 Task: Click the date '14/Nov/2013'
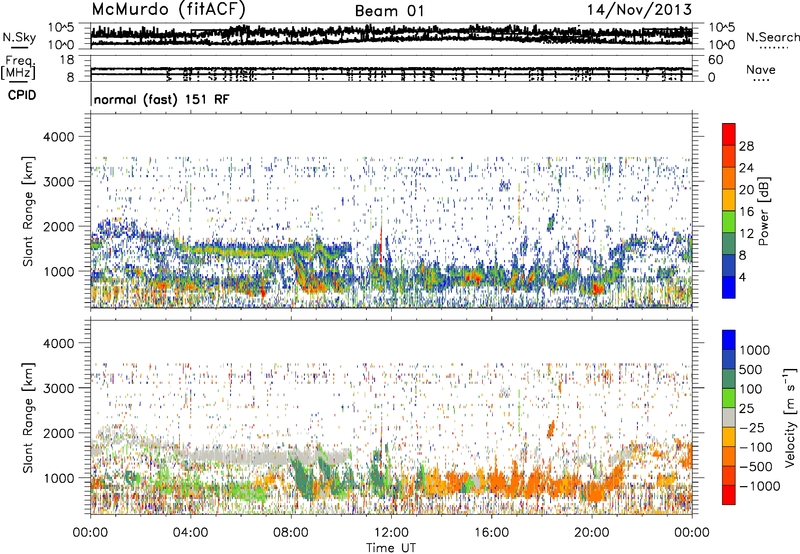pyautogui.click(x=639, y=9)
